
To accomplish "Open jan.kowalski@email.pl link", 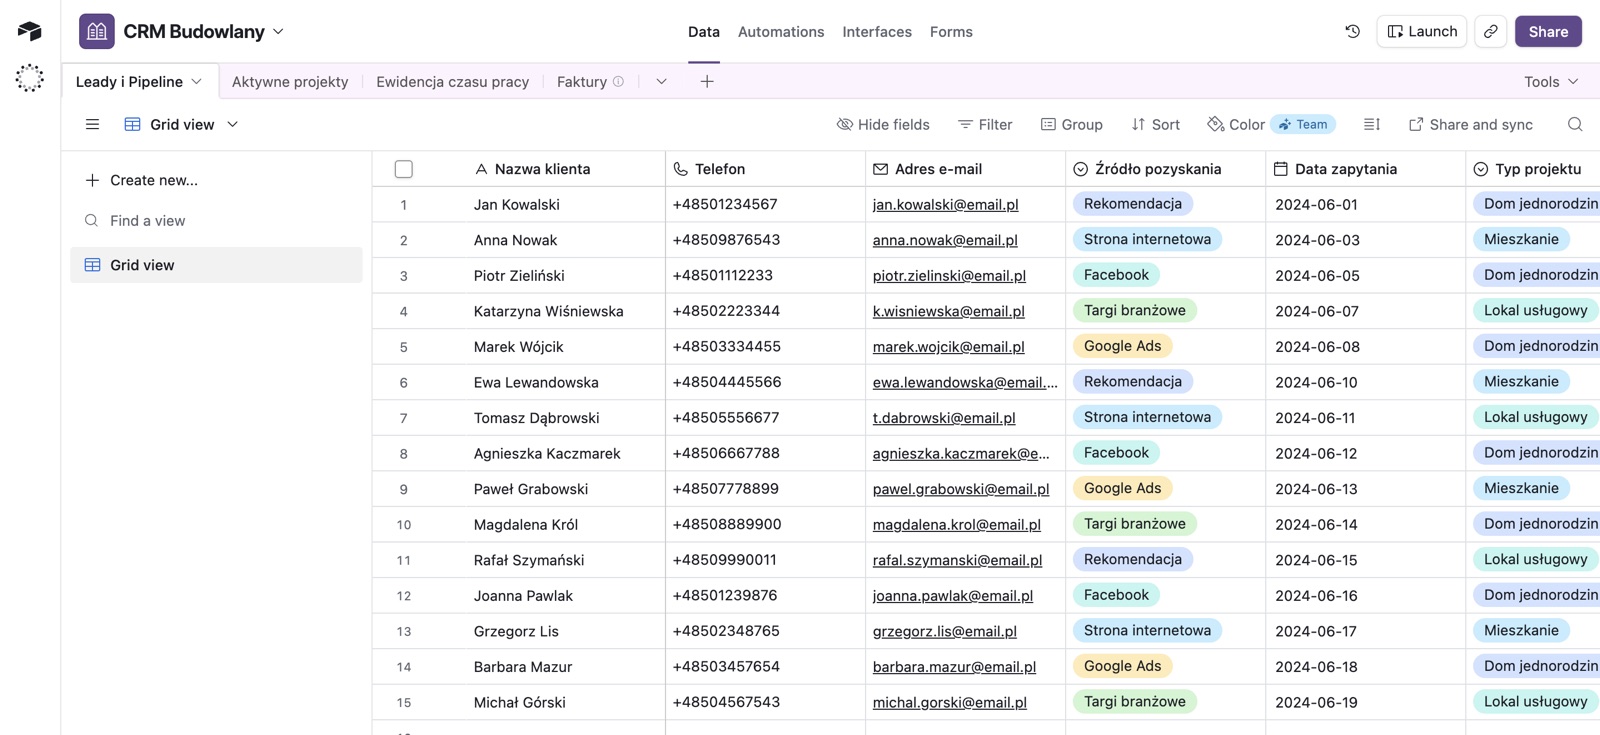I will pyautogui.click(x=945, y=204).
